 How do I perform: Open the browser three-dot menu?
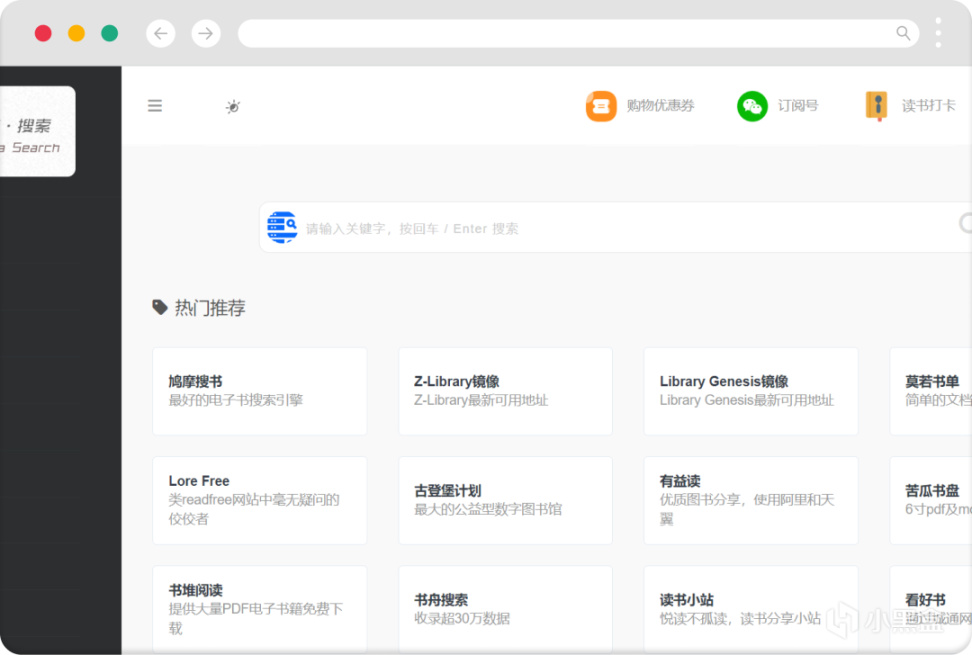pos(938,33)
